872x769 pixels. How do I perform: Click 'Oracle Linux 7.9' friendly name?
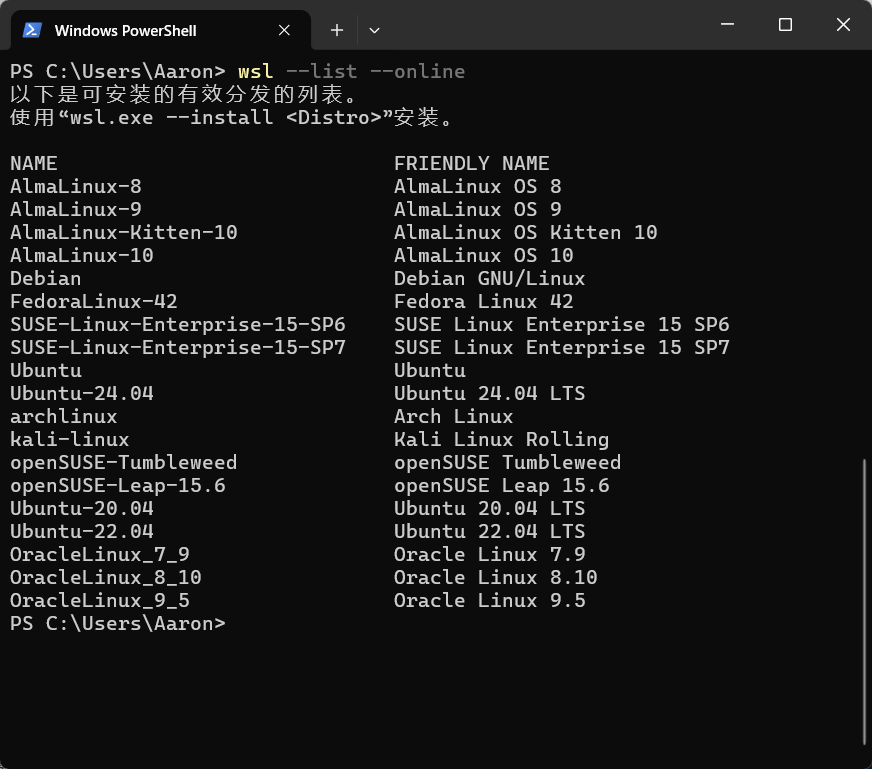click(489, 555)
